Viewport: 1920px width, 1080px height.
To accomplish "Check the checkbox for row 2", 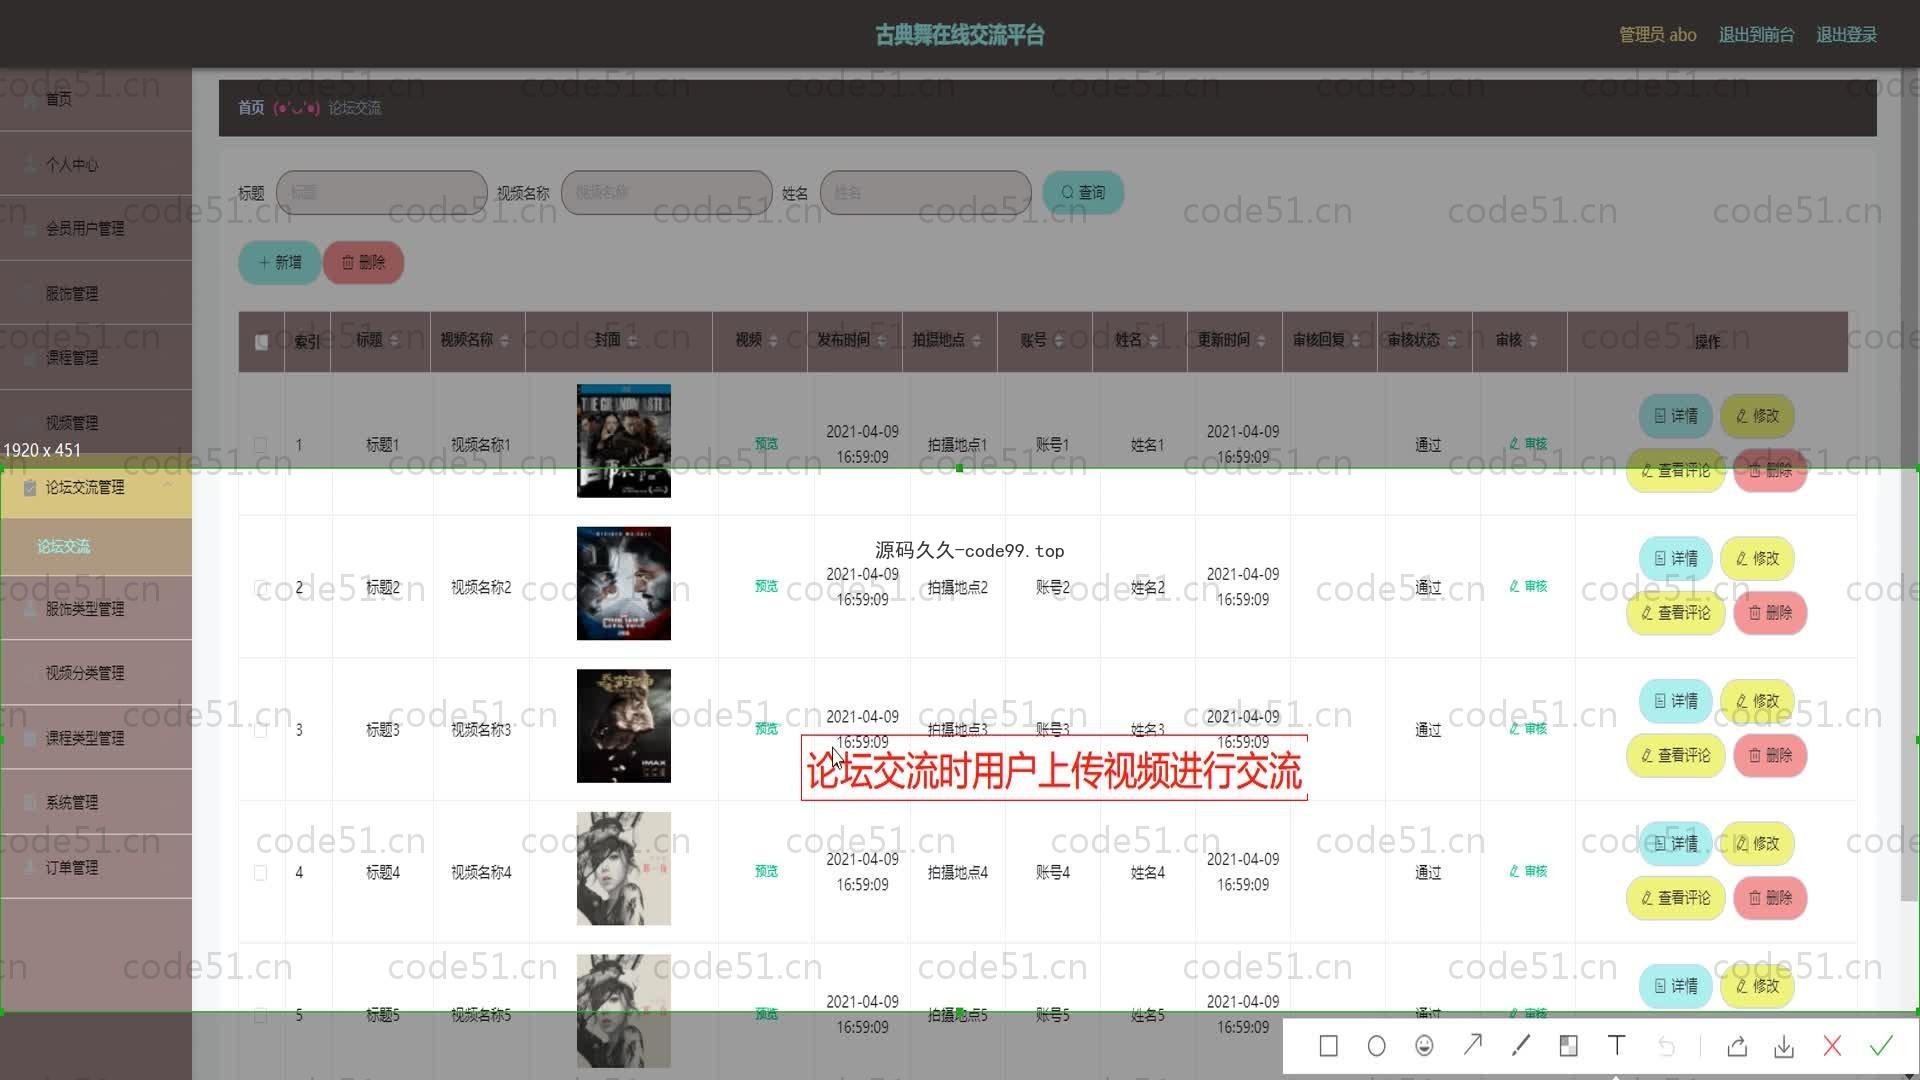I will pyautogui.click(x=261, y=588).
